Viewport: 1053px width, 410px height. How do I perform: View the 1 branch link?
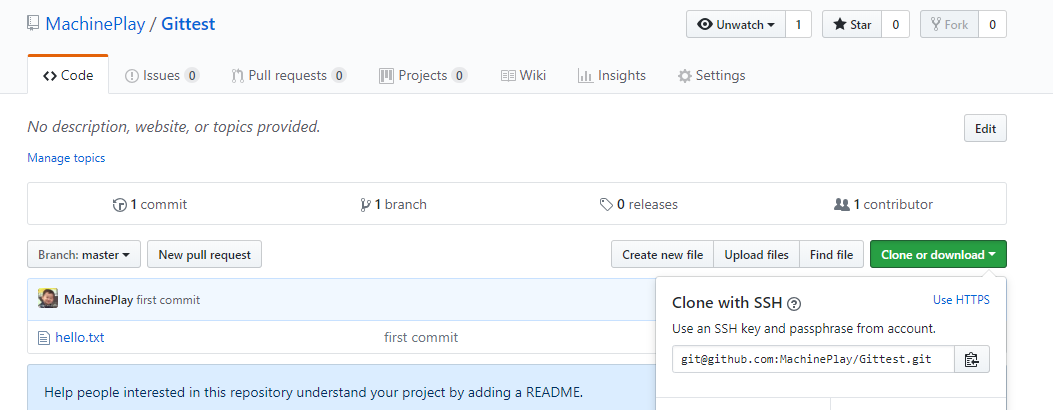tap(394, 204)
